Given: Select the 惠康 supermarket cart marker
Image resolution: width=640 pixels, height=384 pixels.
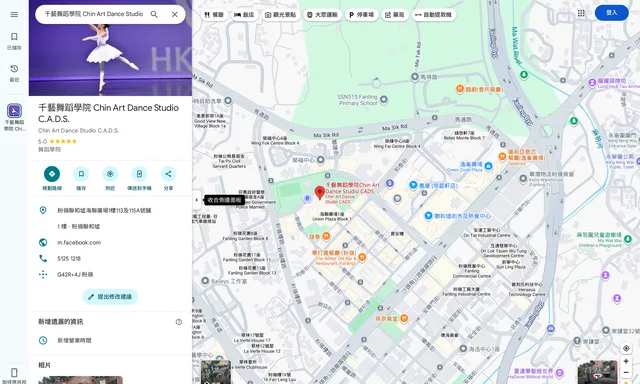Looking at the screenshot, I should 413,185.
